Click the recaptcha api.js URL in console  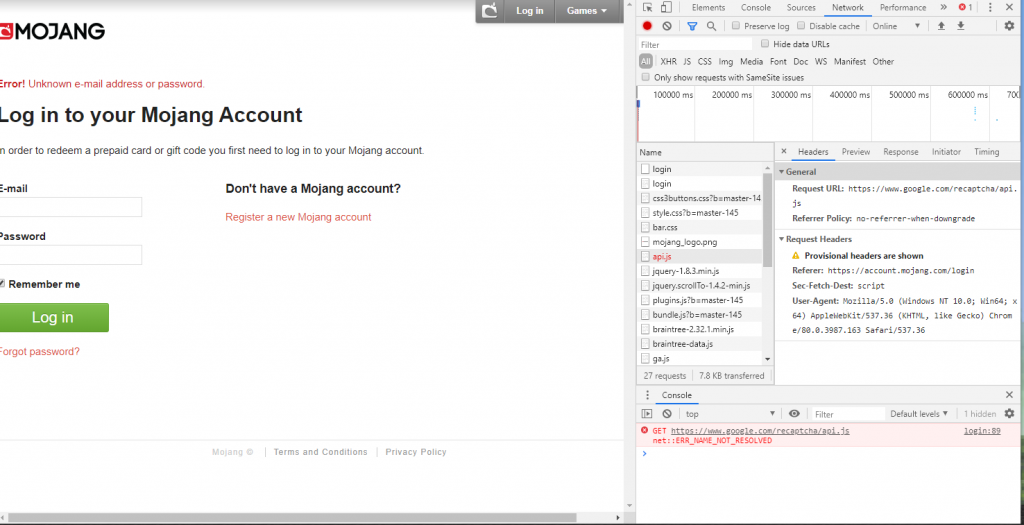(x=760, y=431)
